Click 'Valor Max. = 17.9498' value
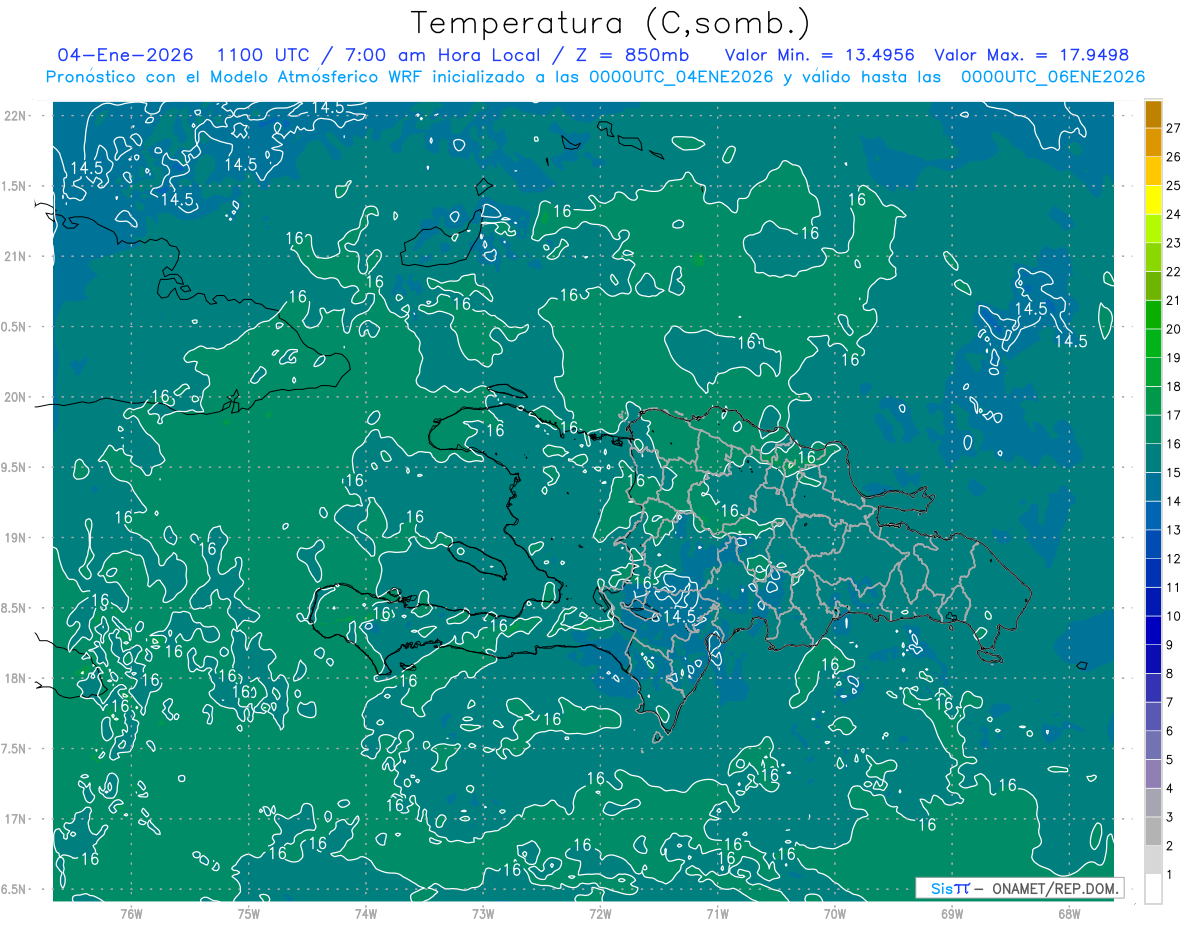 pyautogui.click(x=1031, y=55)
